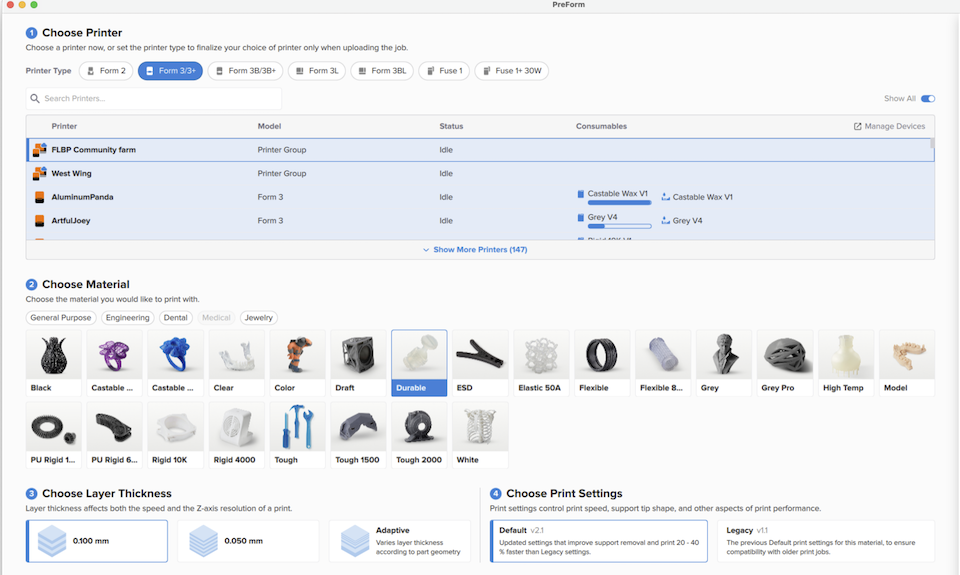Click the search magnifier icon

click(x=35, y=98)
